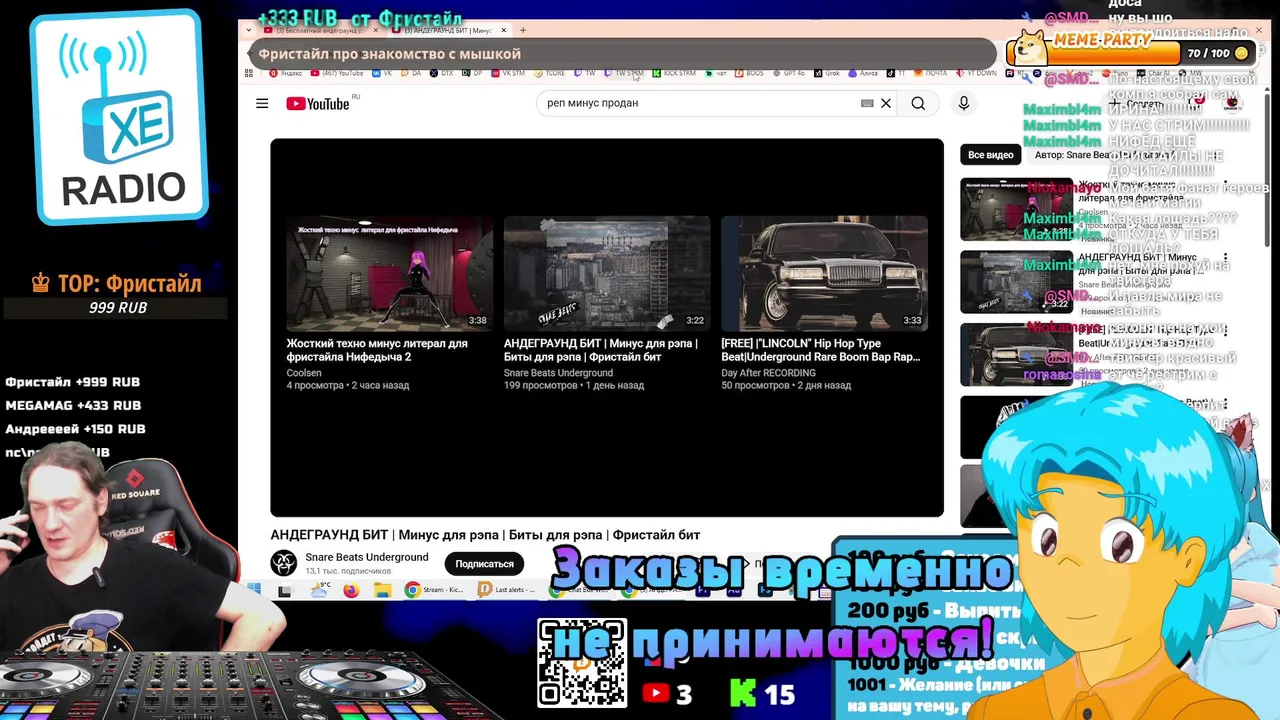Select the 'Все видео' filter chip
This screenshot has height=720, width=1280.
(x=991, y=155)
